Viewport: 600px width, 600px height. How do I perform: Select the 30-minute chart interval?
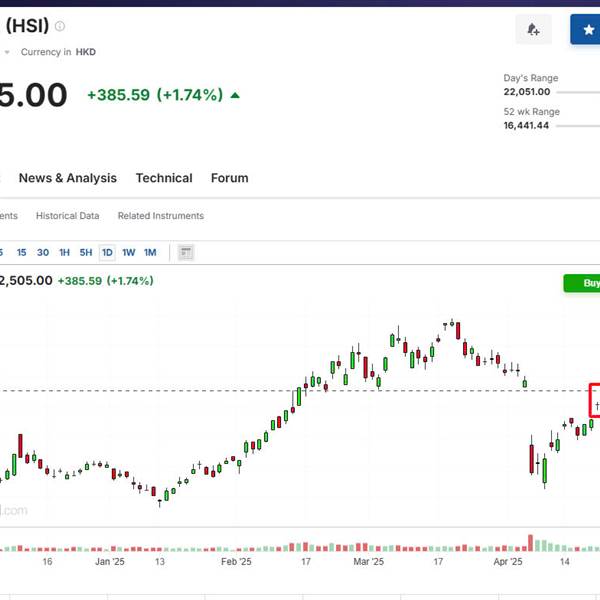click(x=43, y=253)
